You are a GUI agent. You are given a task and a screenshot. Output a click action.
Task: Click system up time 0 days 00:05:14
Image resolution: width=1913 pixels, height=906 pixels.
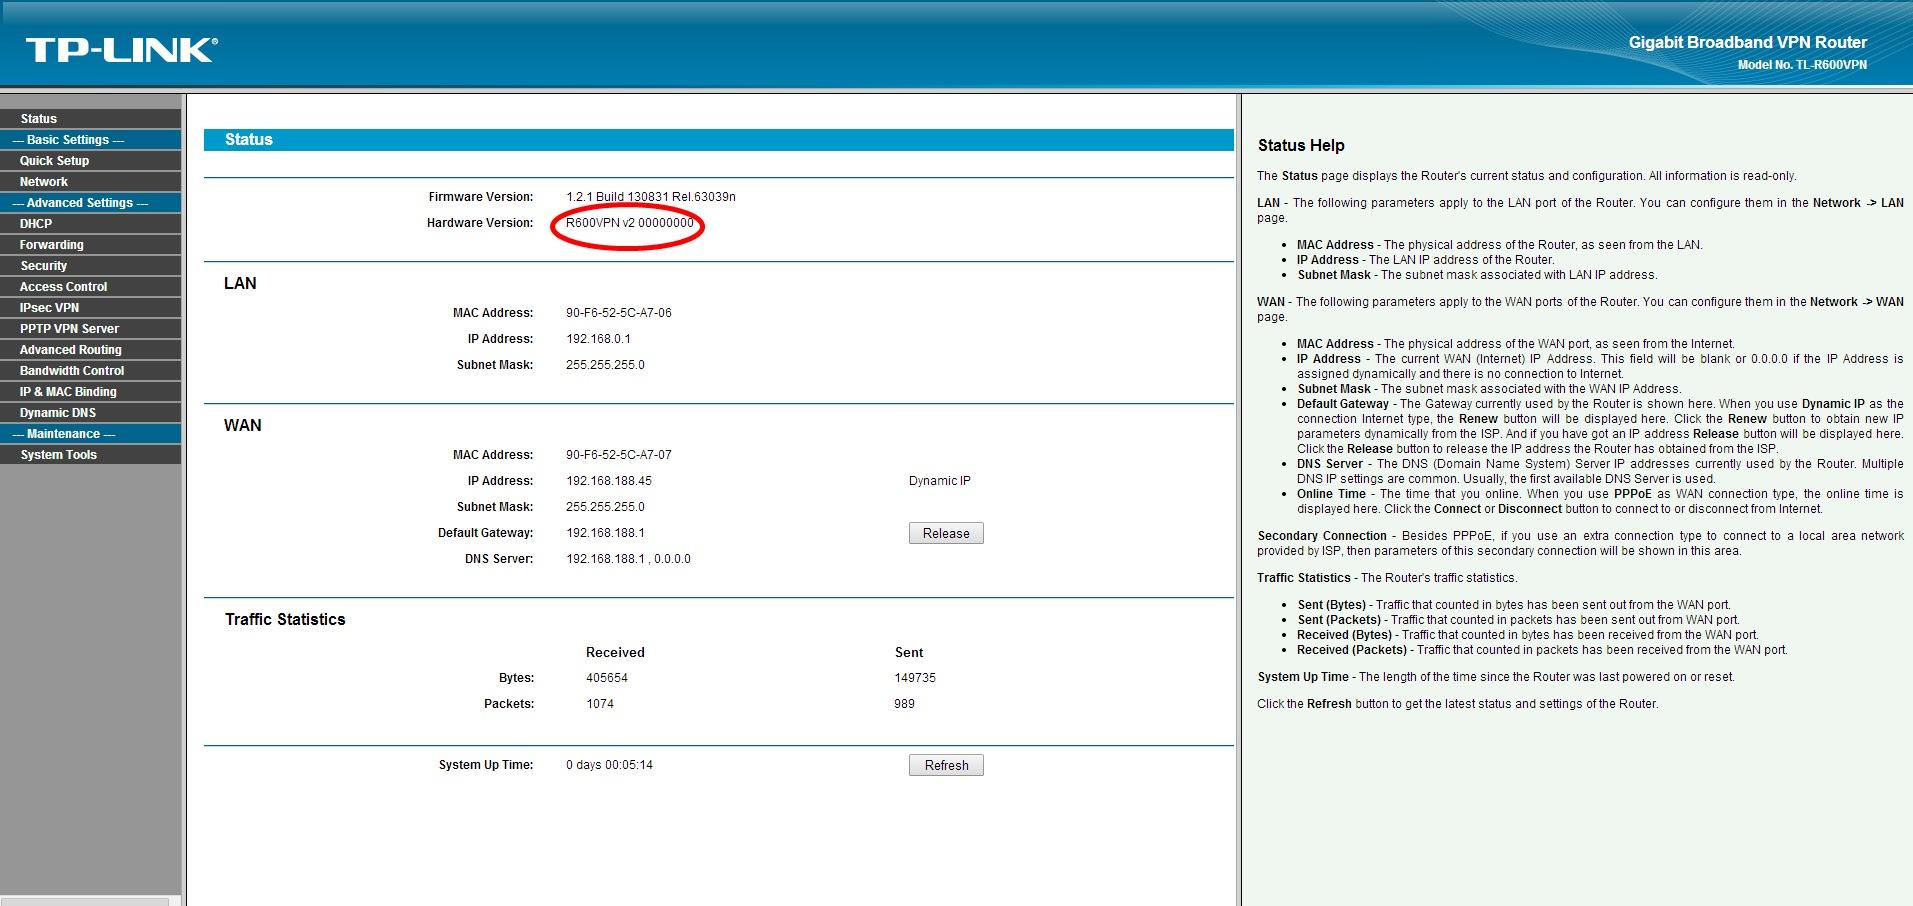point(609,765)
